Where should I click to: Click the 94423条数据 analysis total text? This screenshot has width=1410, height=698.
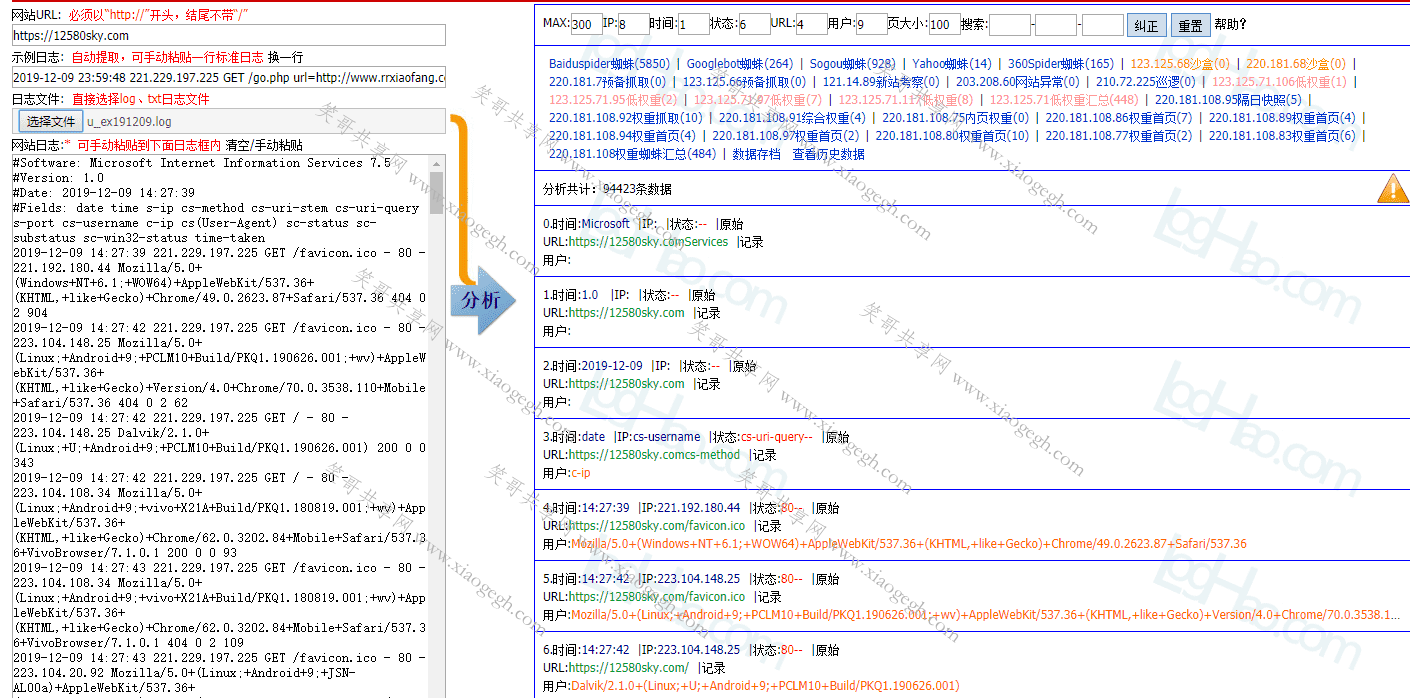pyautogui.click(x=637, y=188)
